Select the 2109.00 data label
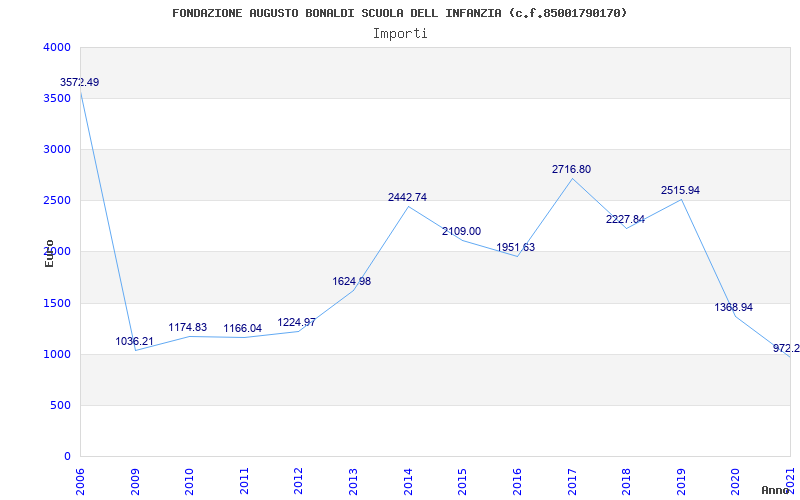The height and width of the screenshot is (500, 800). [461, 232]
